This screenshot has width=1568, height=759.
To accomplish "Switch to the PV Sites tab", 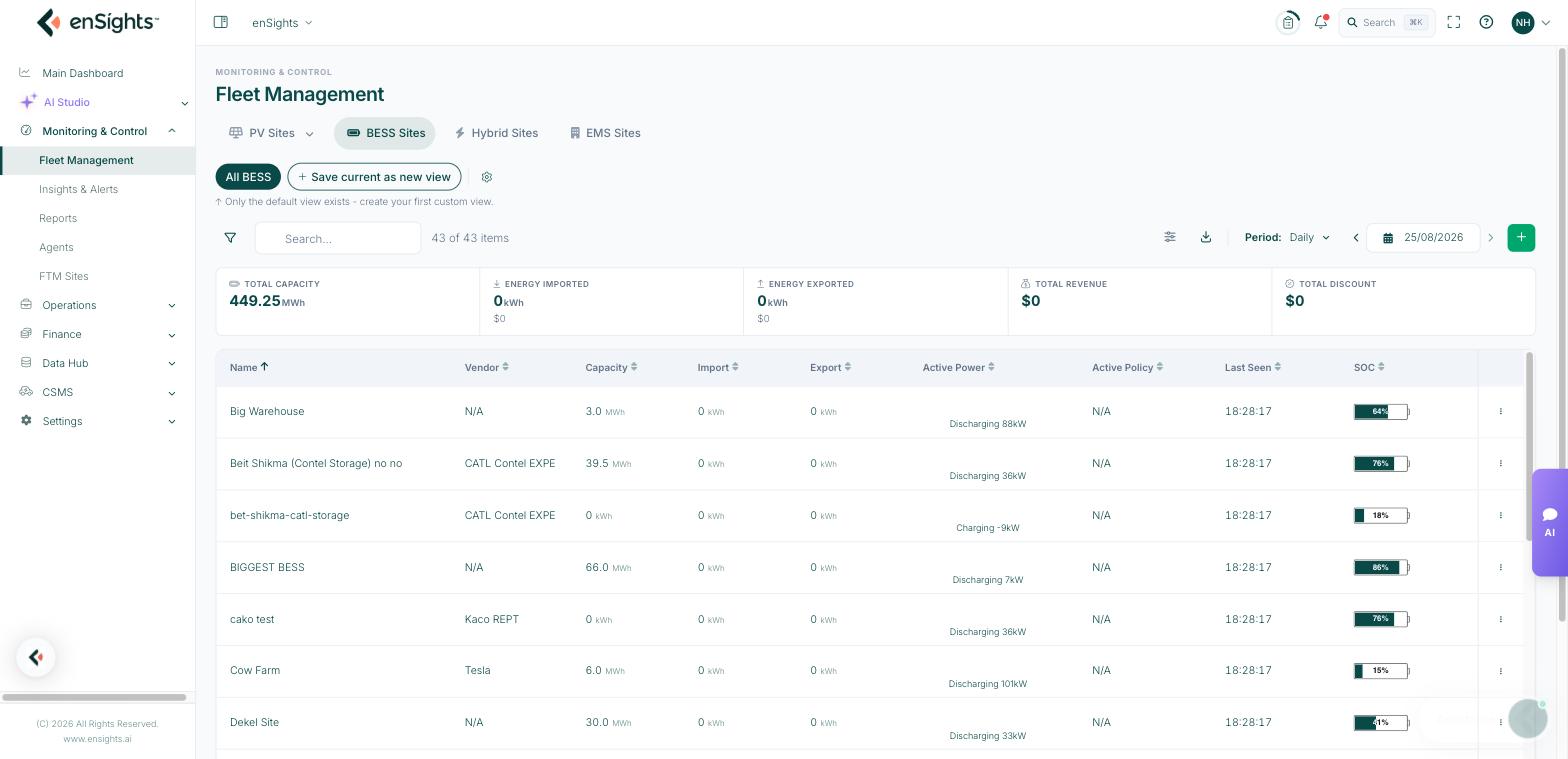I will (x=271, y=133).
